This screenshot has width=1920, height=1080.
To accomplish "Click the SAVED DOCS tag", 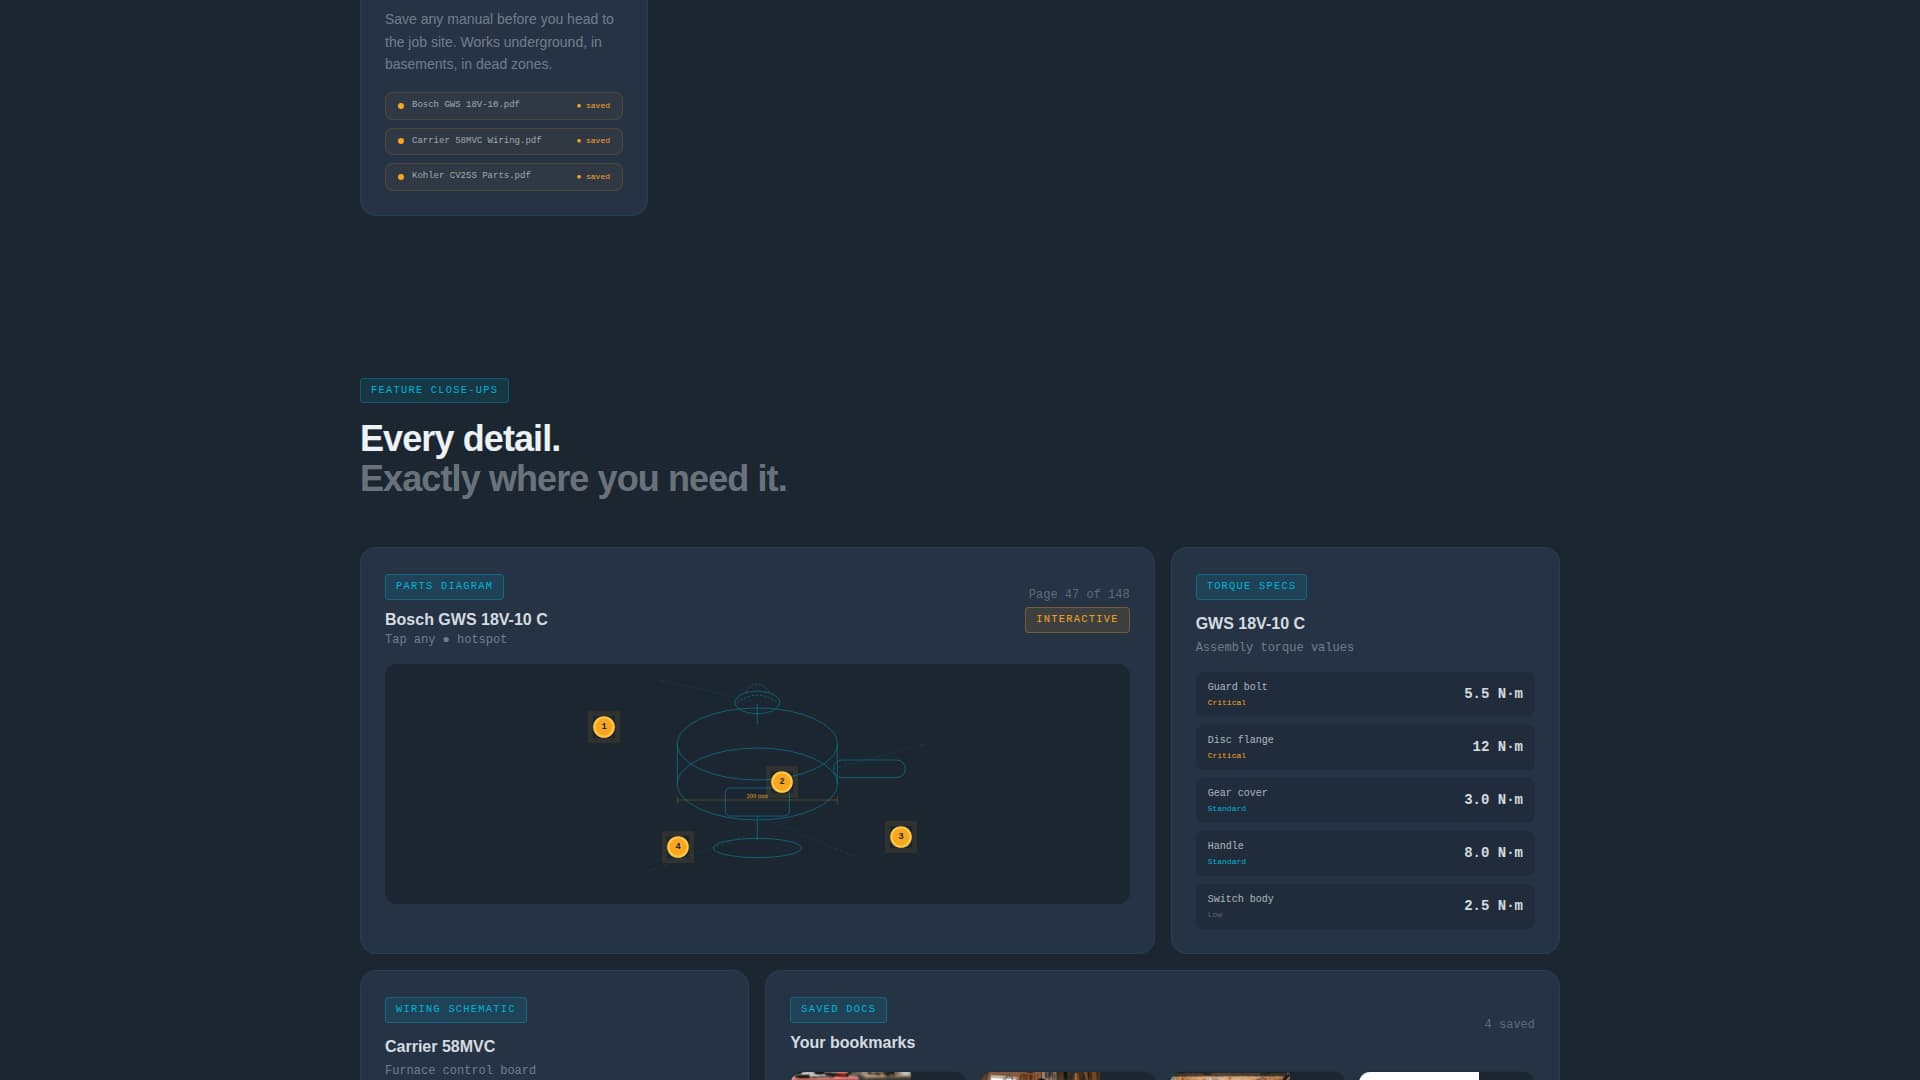I will coord(838,1010).
